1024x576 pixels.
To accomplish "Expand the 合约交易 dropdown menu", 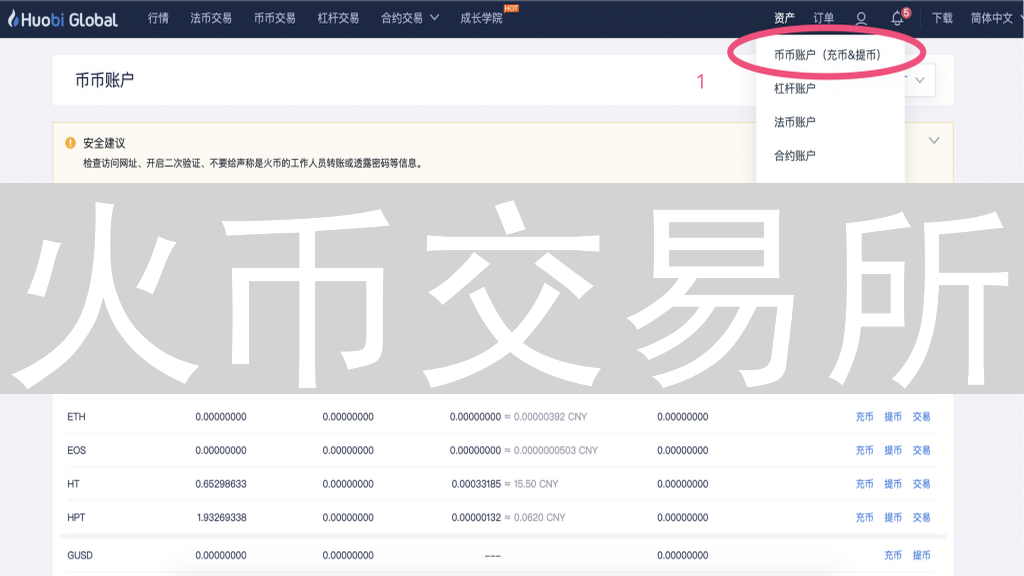I will click(x=409, y=18).
